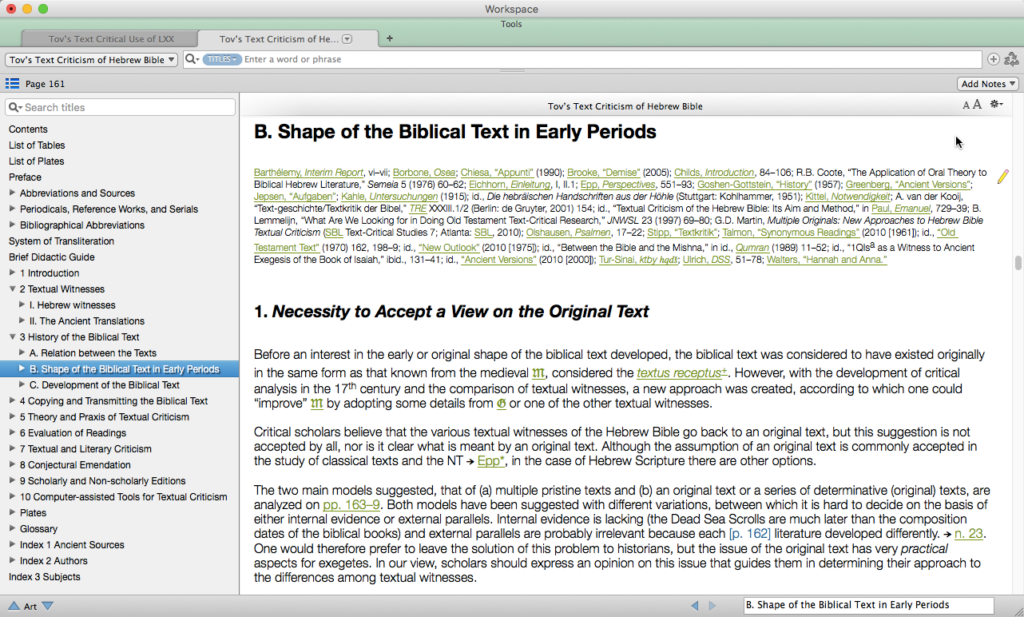Open the Add Notes dropdown

[988, 84]
